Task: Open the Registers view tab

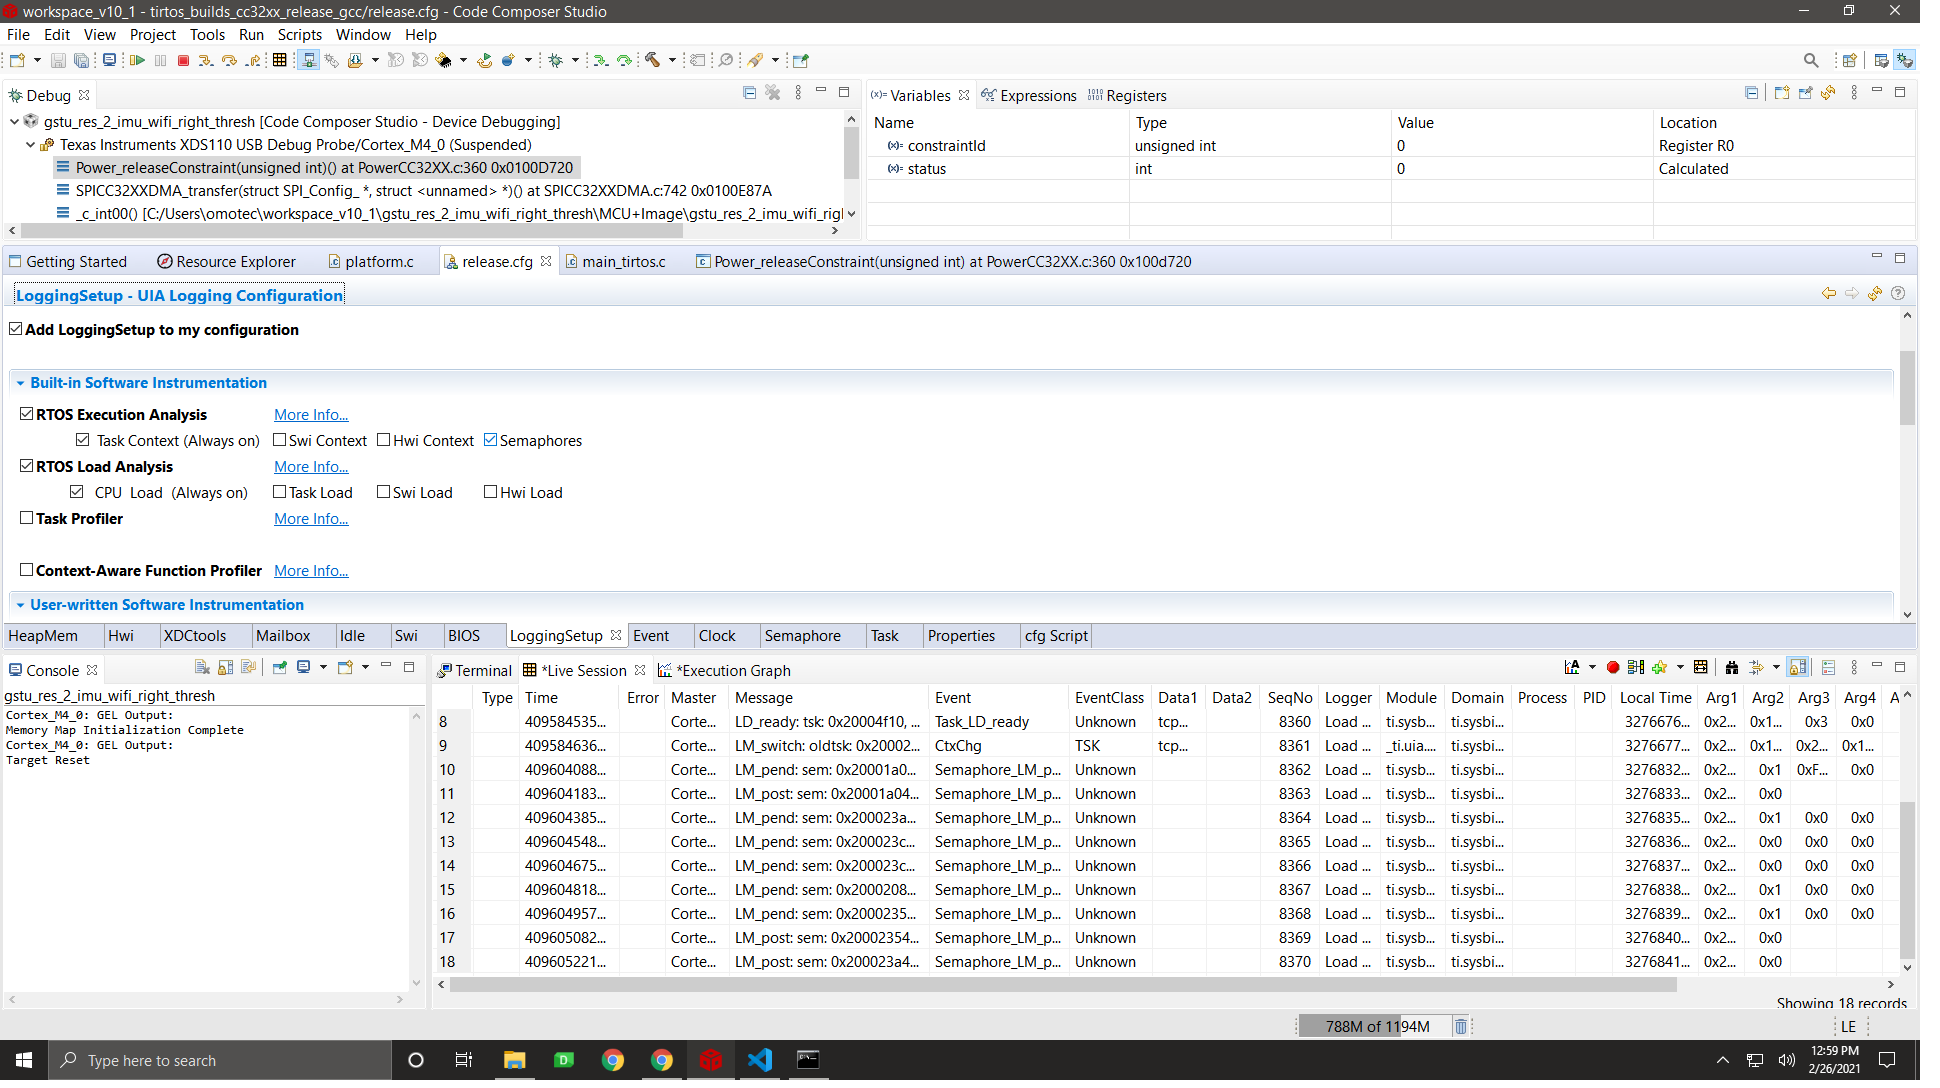Action: (1135, 96)
